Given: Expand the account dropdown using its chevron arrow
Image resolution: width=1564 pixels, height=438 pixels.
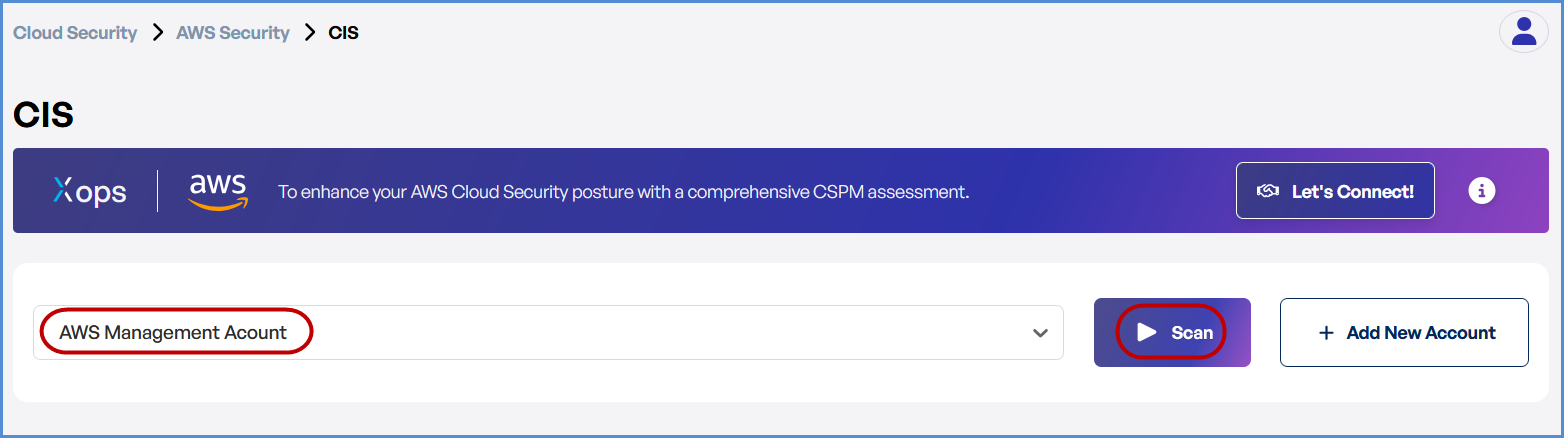Looking at the screenshot, I should [x=1040, y=333].
